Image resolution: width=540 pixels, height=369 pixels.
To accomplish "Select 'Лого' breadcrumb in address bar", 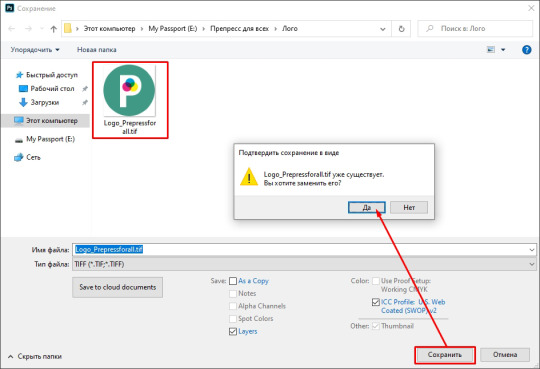I will 290,29.
